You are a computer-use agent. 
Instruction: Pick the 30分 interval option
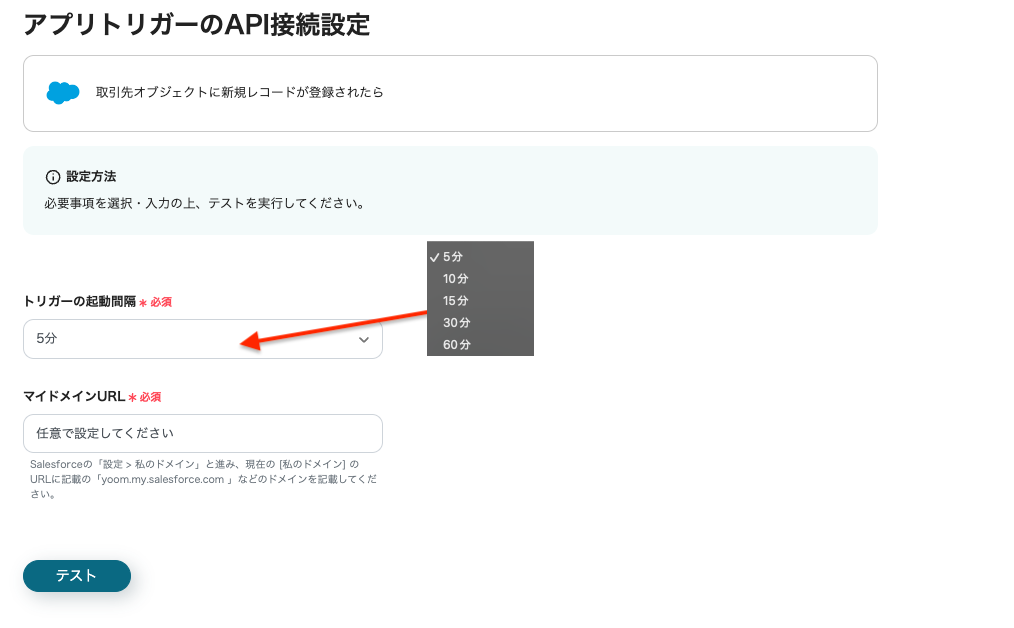pos(456,323)
